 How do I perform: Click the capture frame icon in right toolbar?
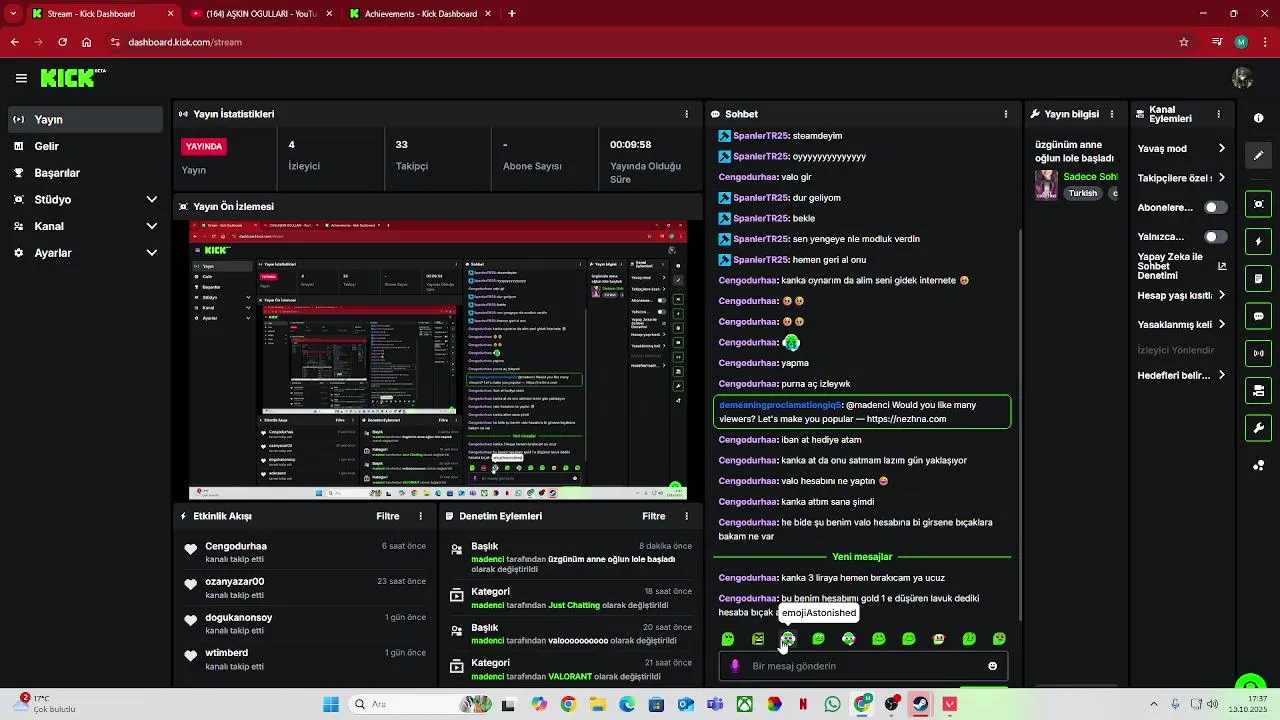(1258, 204)
